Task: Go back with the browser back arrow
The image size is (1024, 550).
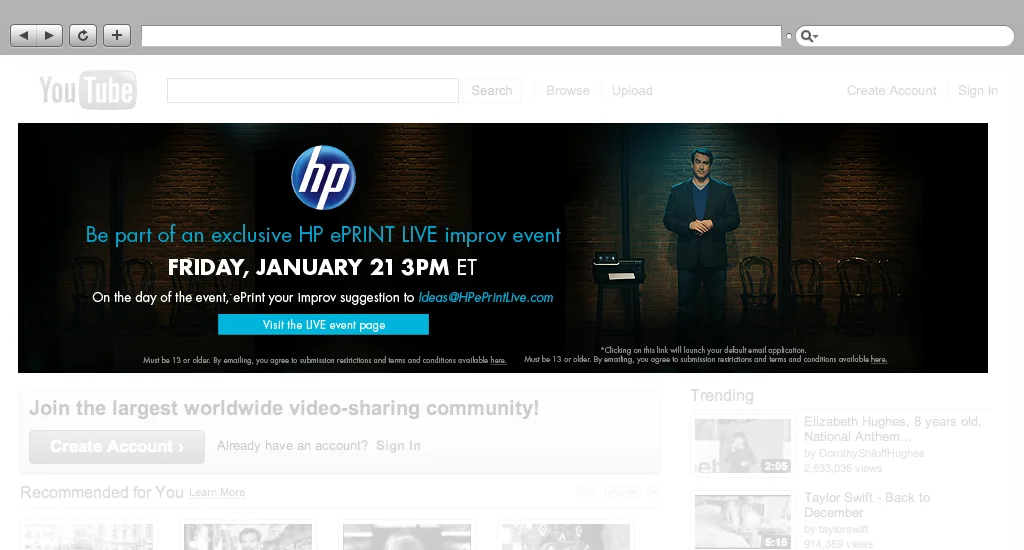Action: click(24, 35)
